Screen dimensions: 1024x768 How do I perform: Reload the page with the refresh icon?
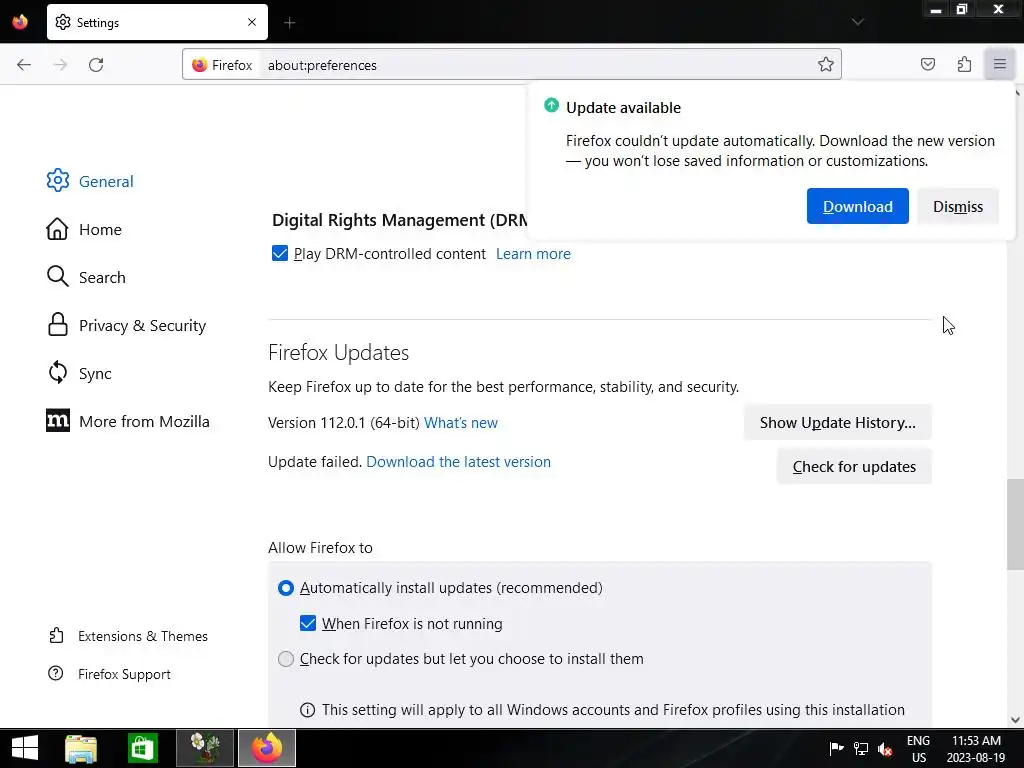click(x=96, y=65)
